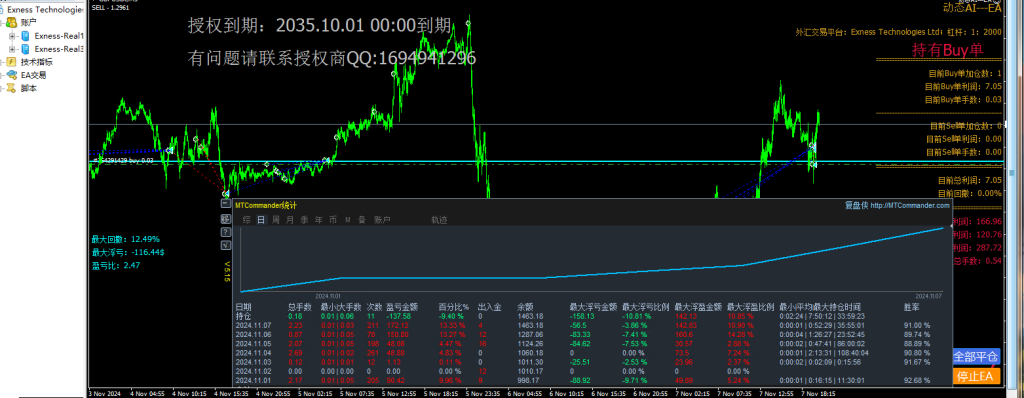The image size is (1024, 398).
Task: Select the 日 daily tab
Action: point(261,220)
